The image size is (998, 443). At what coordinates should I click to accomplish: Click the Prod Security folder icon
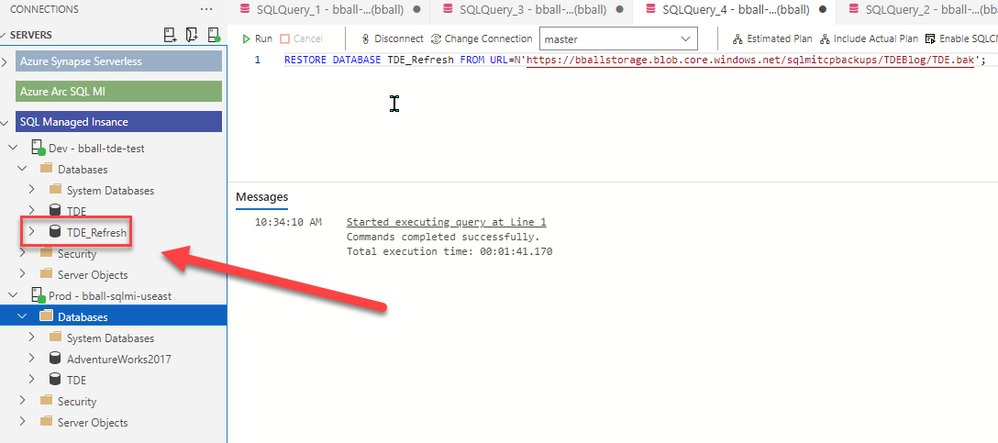point(45,401)
